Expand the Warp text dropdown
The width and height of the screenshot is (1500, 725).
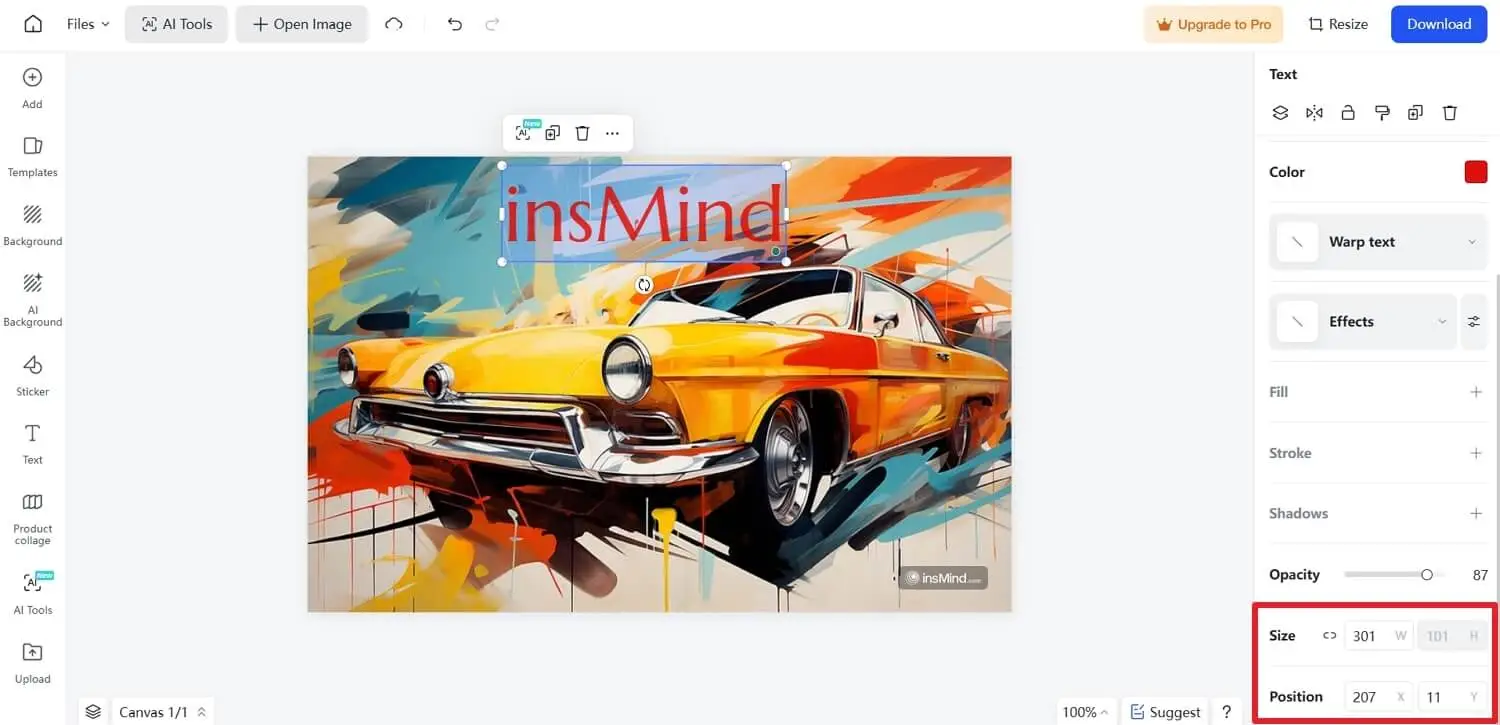1378,242
